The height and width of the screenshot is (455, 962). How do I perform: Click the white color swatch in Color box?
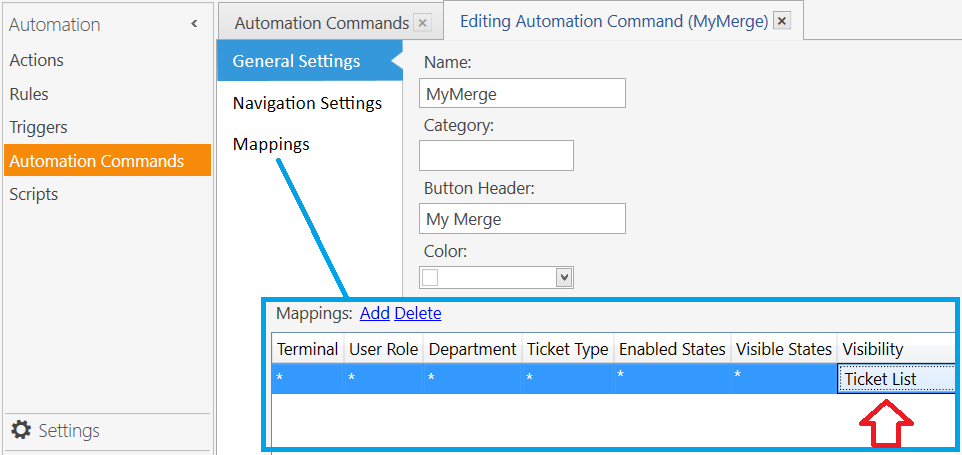[x=431, y=278]
